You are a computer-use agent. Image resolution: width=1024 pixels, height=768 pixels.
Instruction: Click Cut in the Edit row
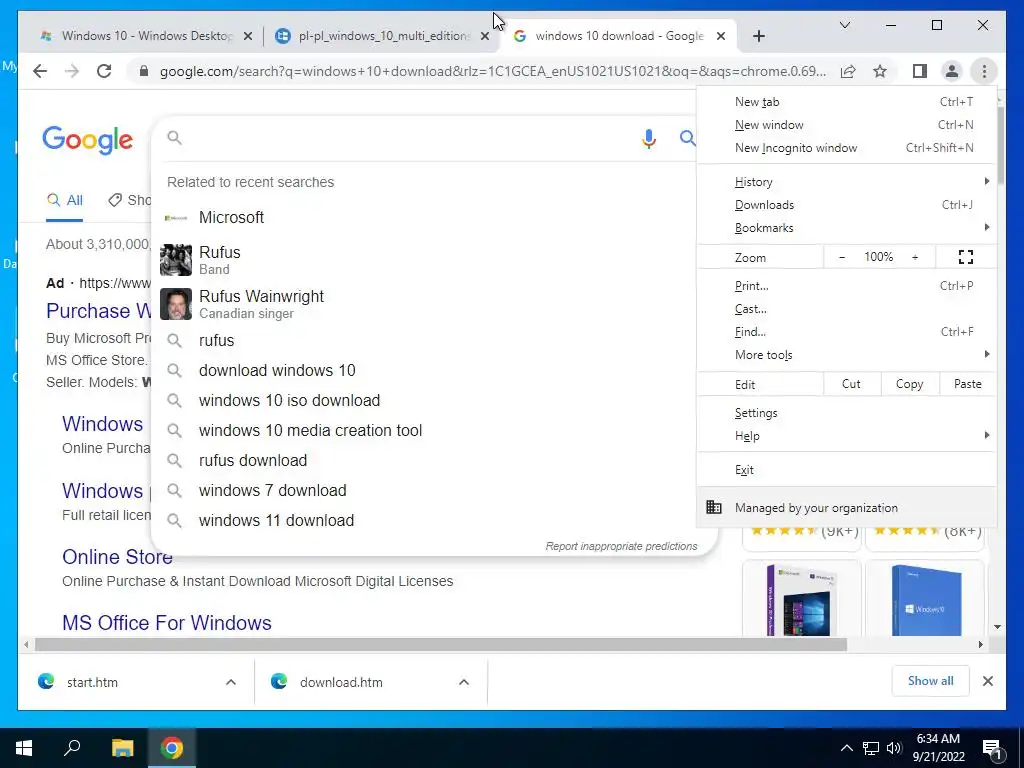[x=852, y=384]
